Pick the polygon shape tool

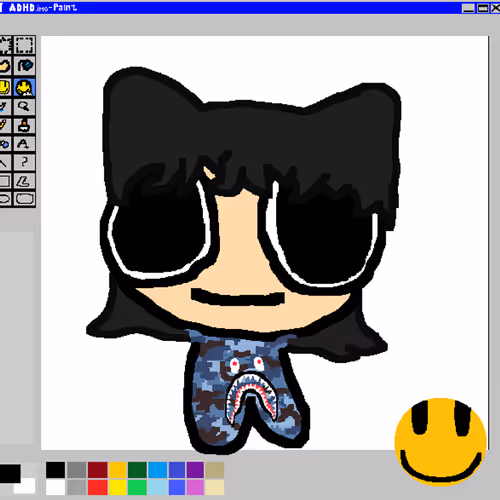[x=24, y=181]
